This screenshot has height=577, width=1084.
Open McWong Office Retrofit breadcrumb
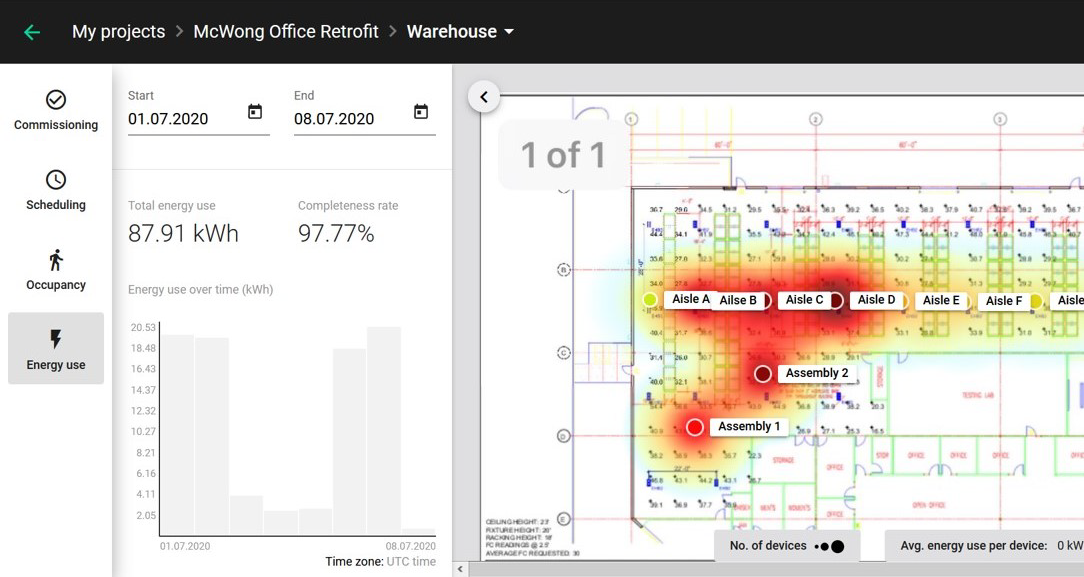[285, 32]
